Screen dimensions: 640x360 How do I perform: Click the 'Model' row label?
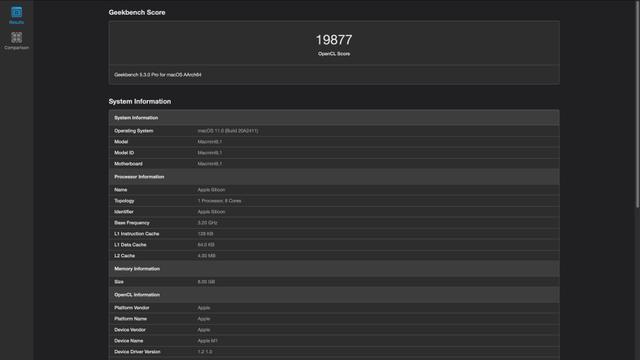click(121, 142)
